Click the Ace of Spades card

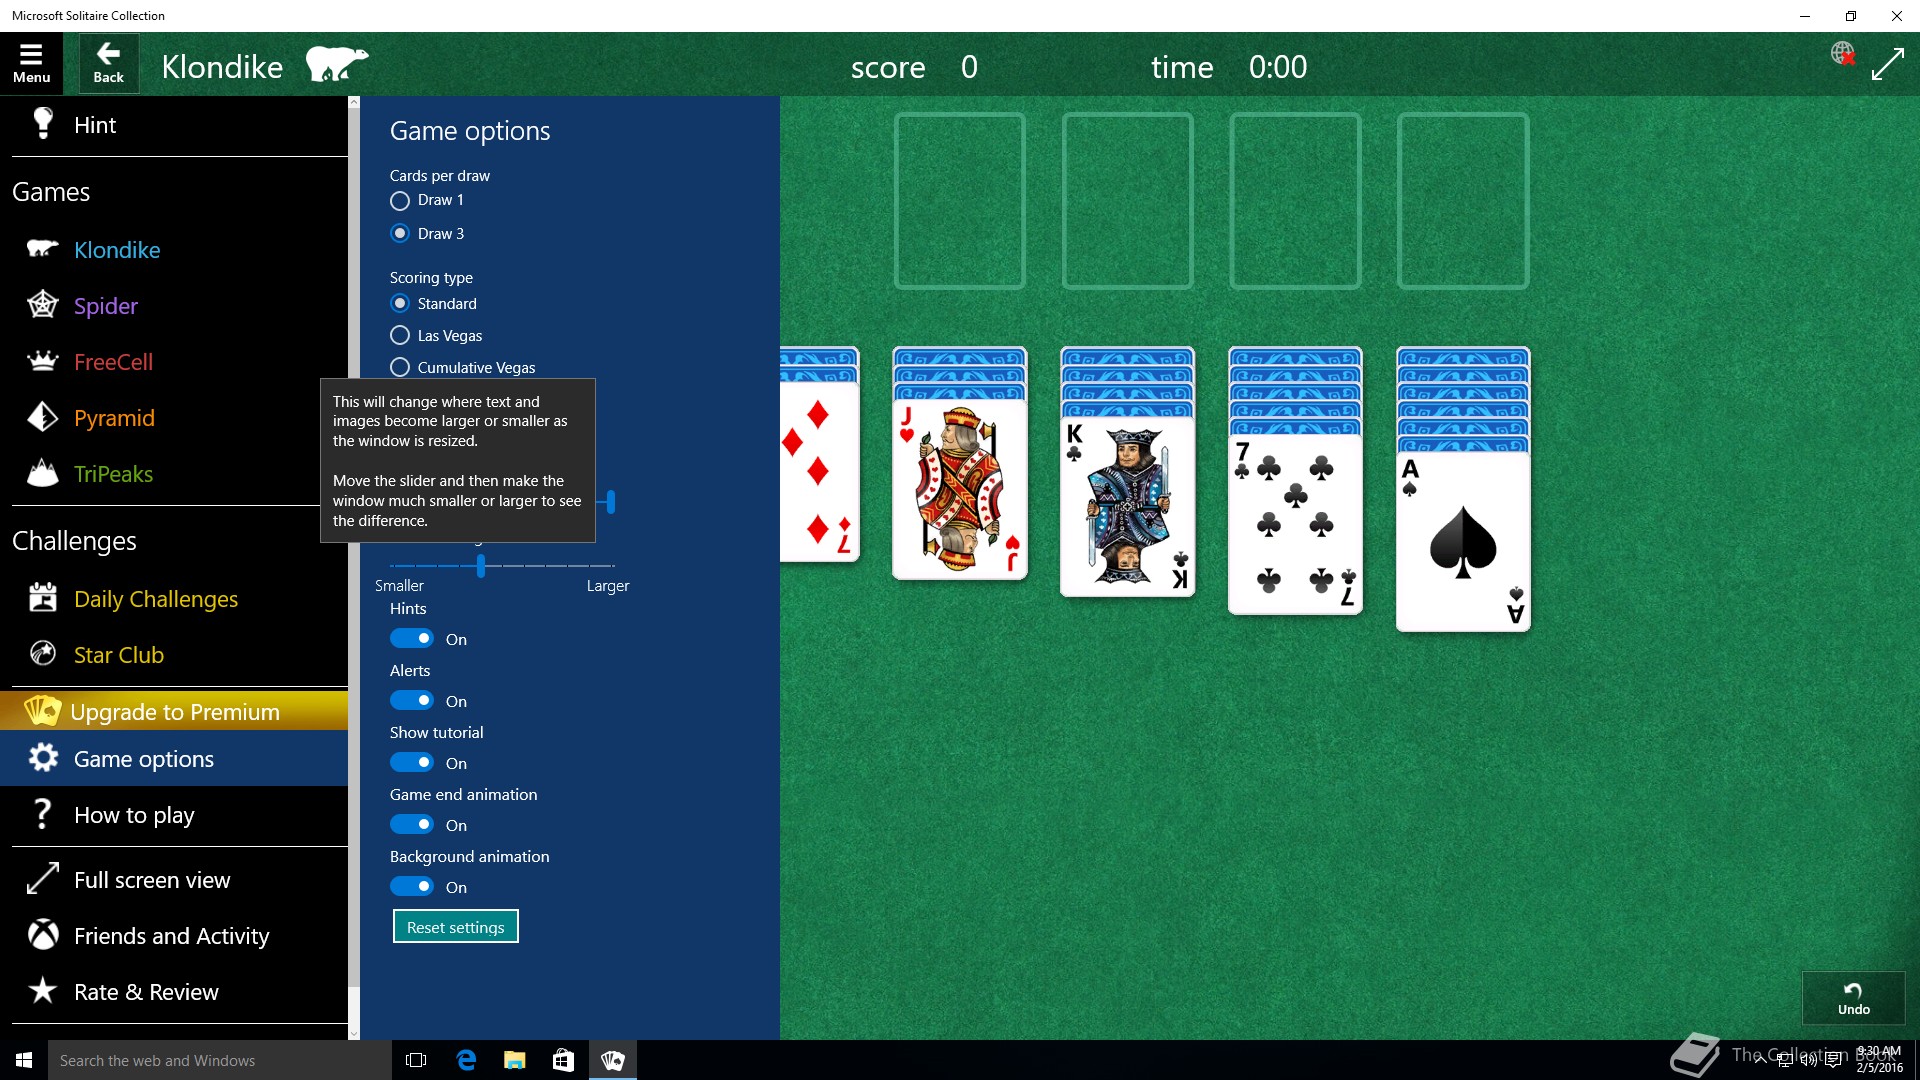coord(1463,541)
